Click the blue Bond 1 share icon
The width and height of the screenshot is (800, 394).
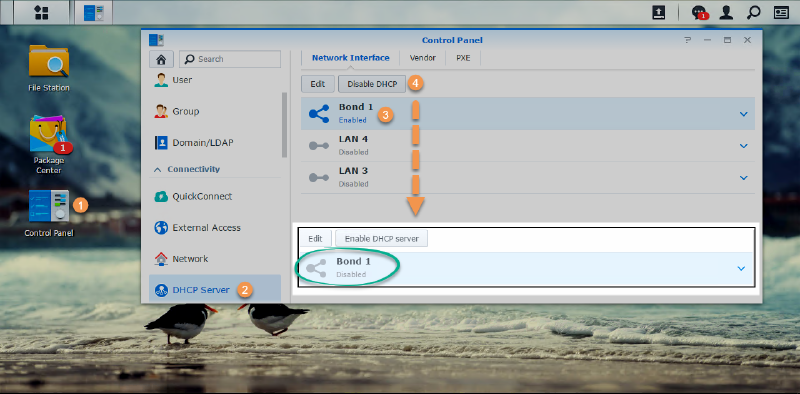click(x=319, y=113)
